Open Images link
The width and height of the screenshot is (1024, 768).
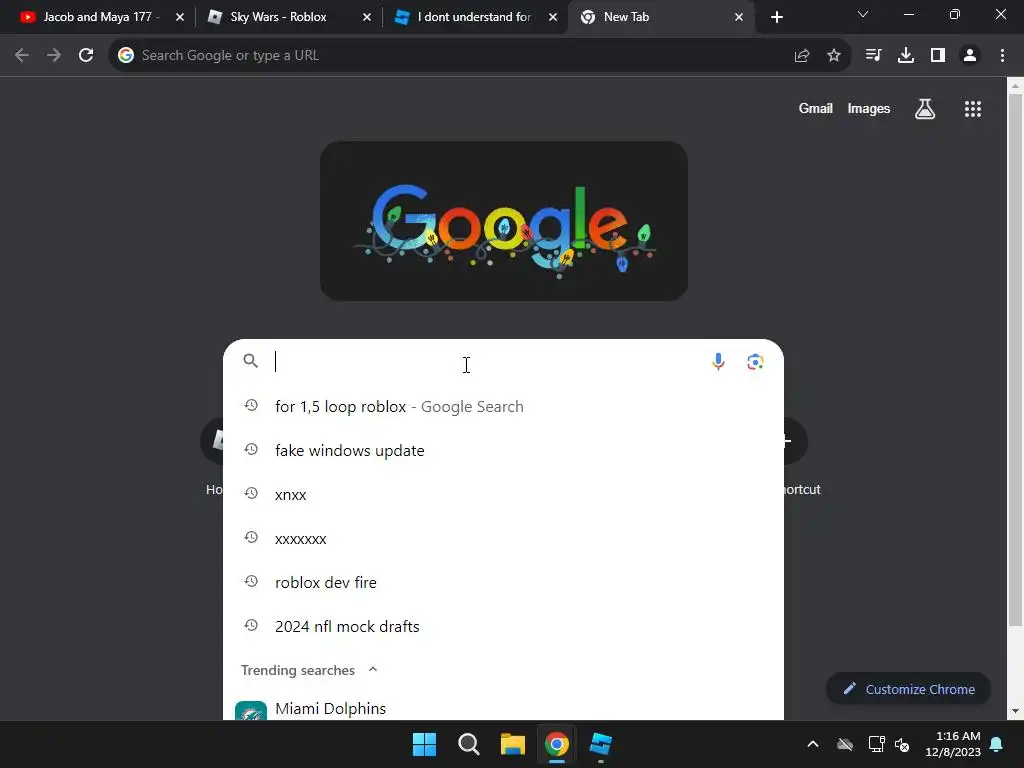click(869, 108)
